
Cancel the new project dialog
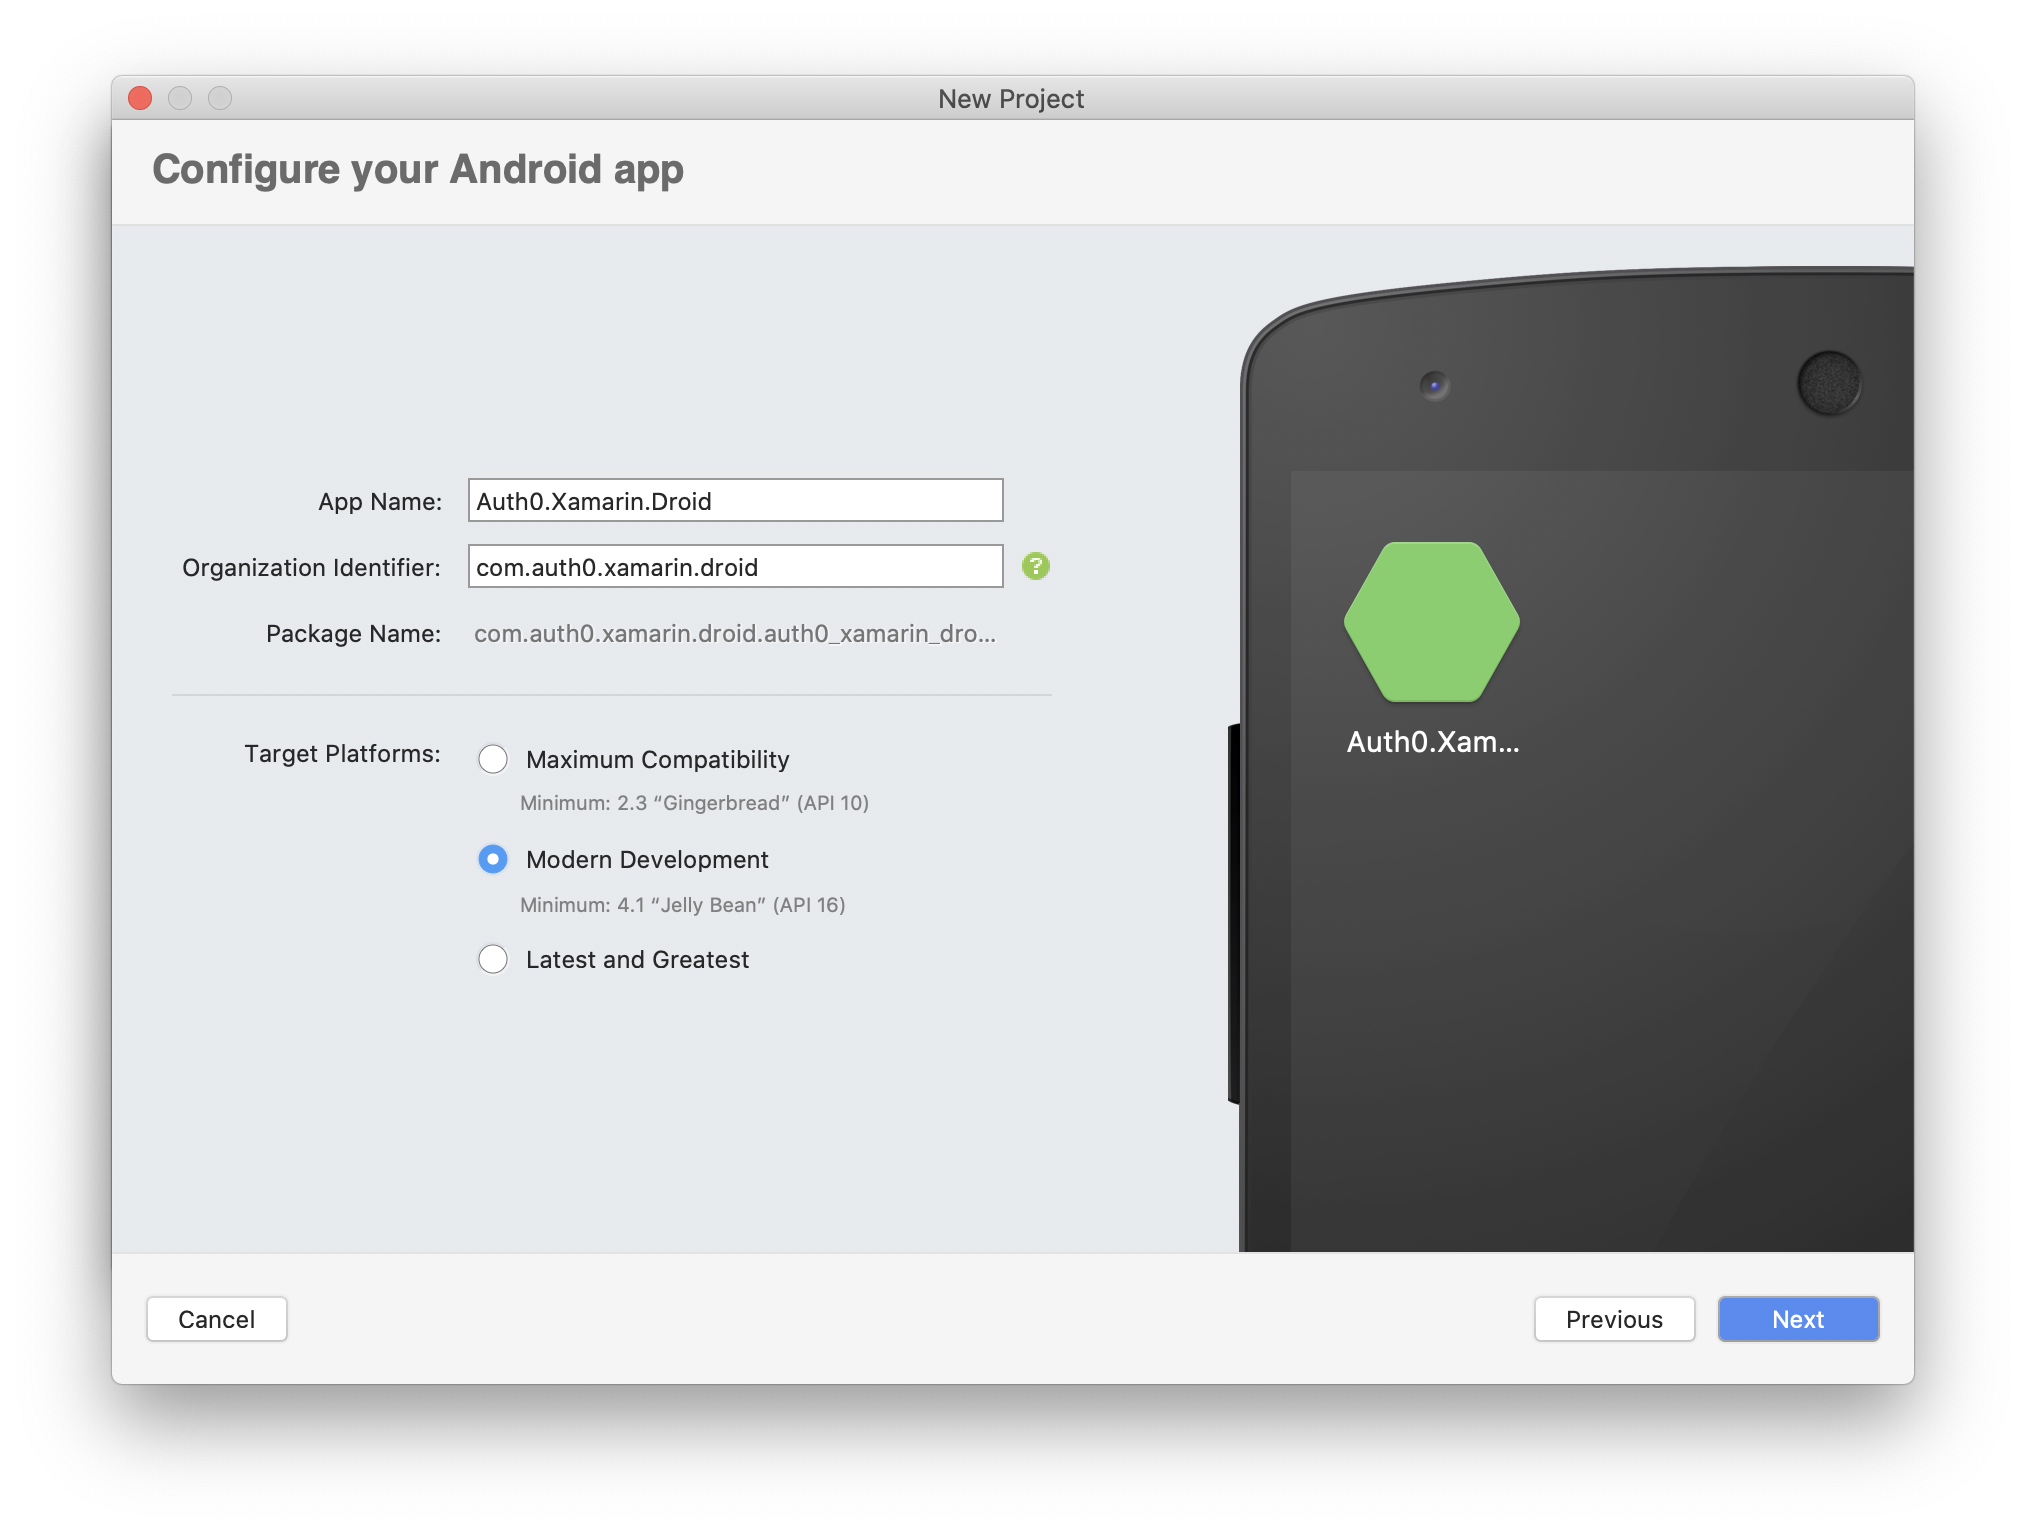tap(216, 1319)
